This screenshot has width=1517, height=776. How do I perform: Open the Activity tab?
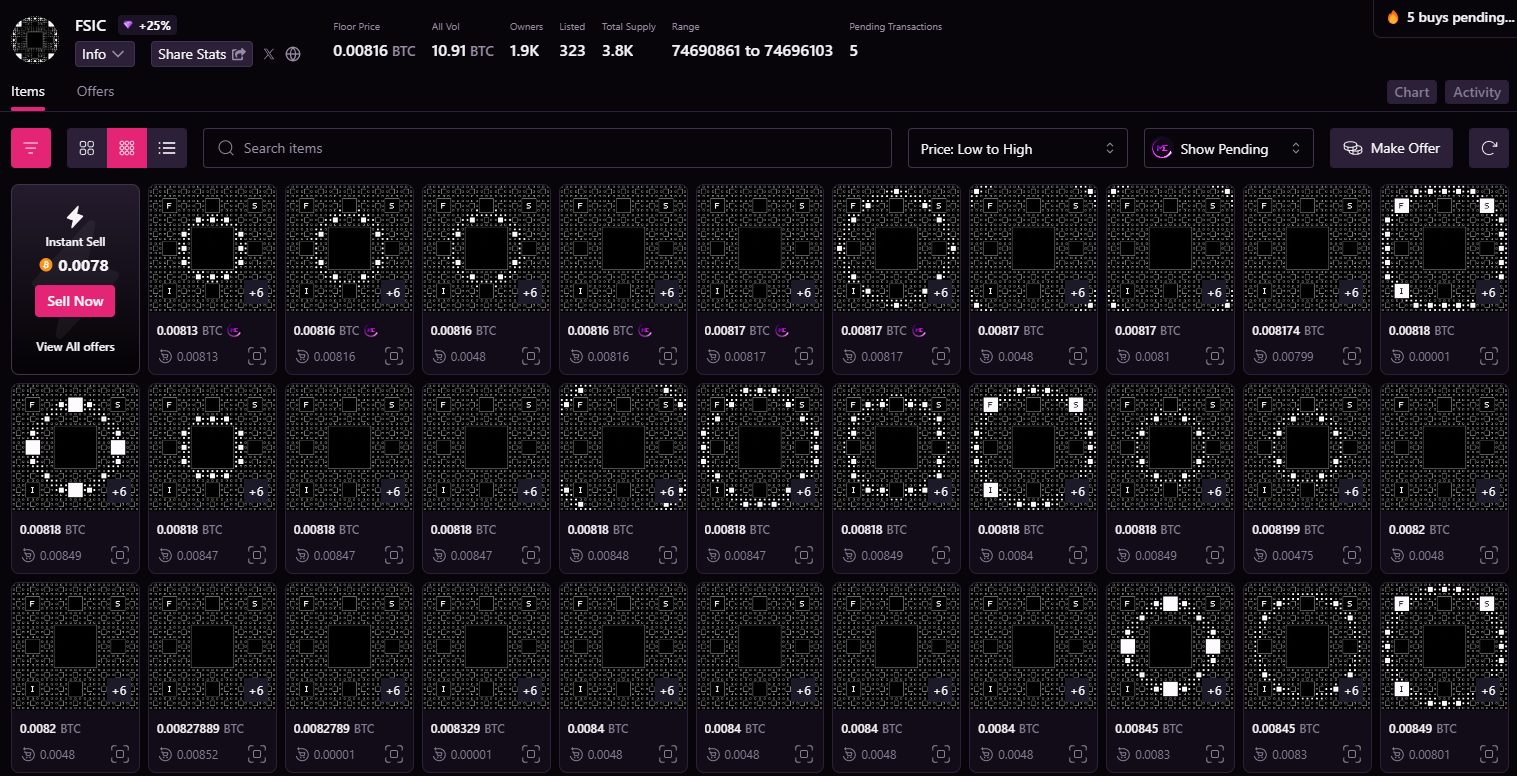(1477, 92)
